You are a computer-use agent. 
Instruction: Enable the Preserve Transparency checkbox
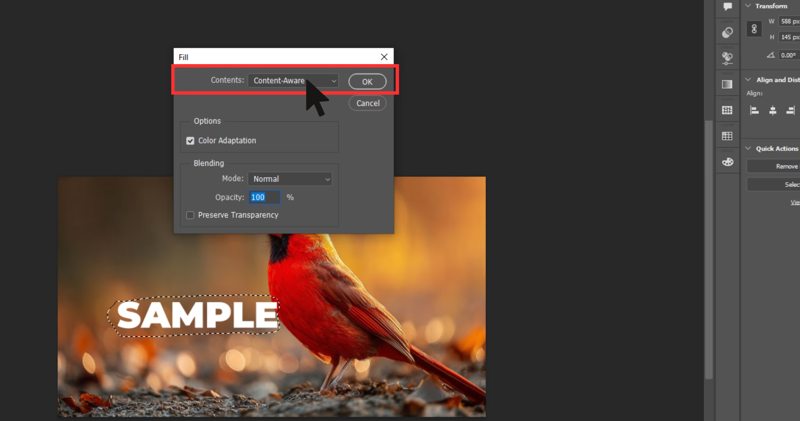click(x=190, y=215)
